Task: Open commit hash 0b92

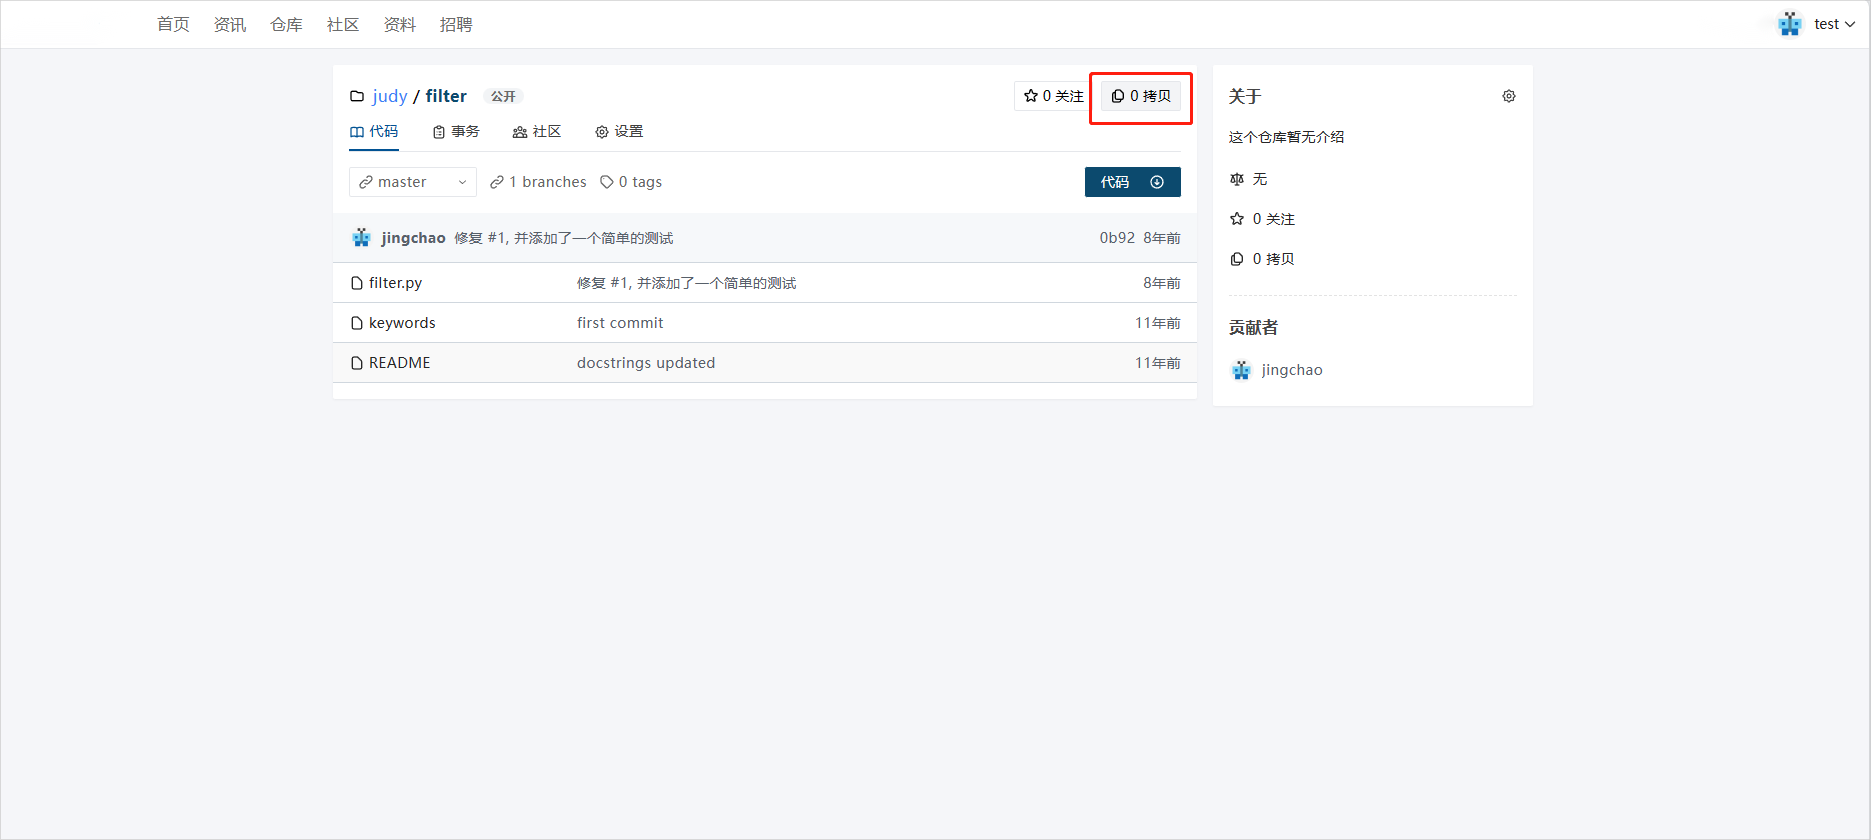Action: pyautogui.click(x=1116, y=238)
